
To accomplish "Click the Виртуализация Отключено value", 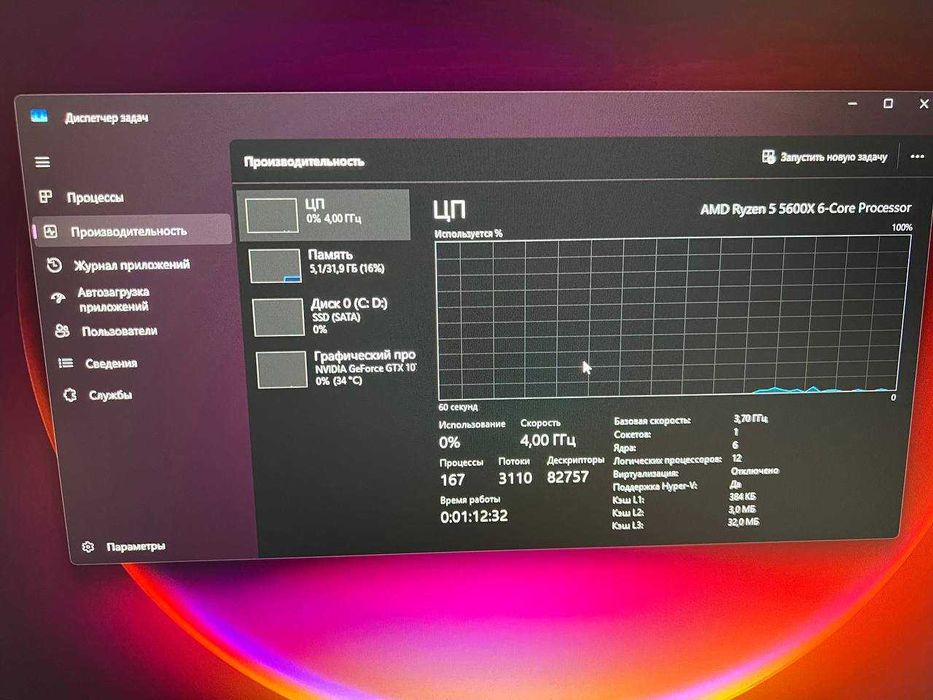I will (x=754, y=471).
